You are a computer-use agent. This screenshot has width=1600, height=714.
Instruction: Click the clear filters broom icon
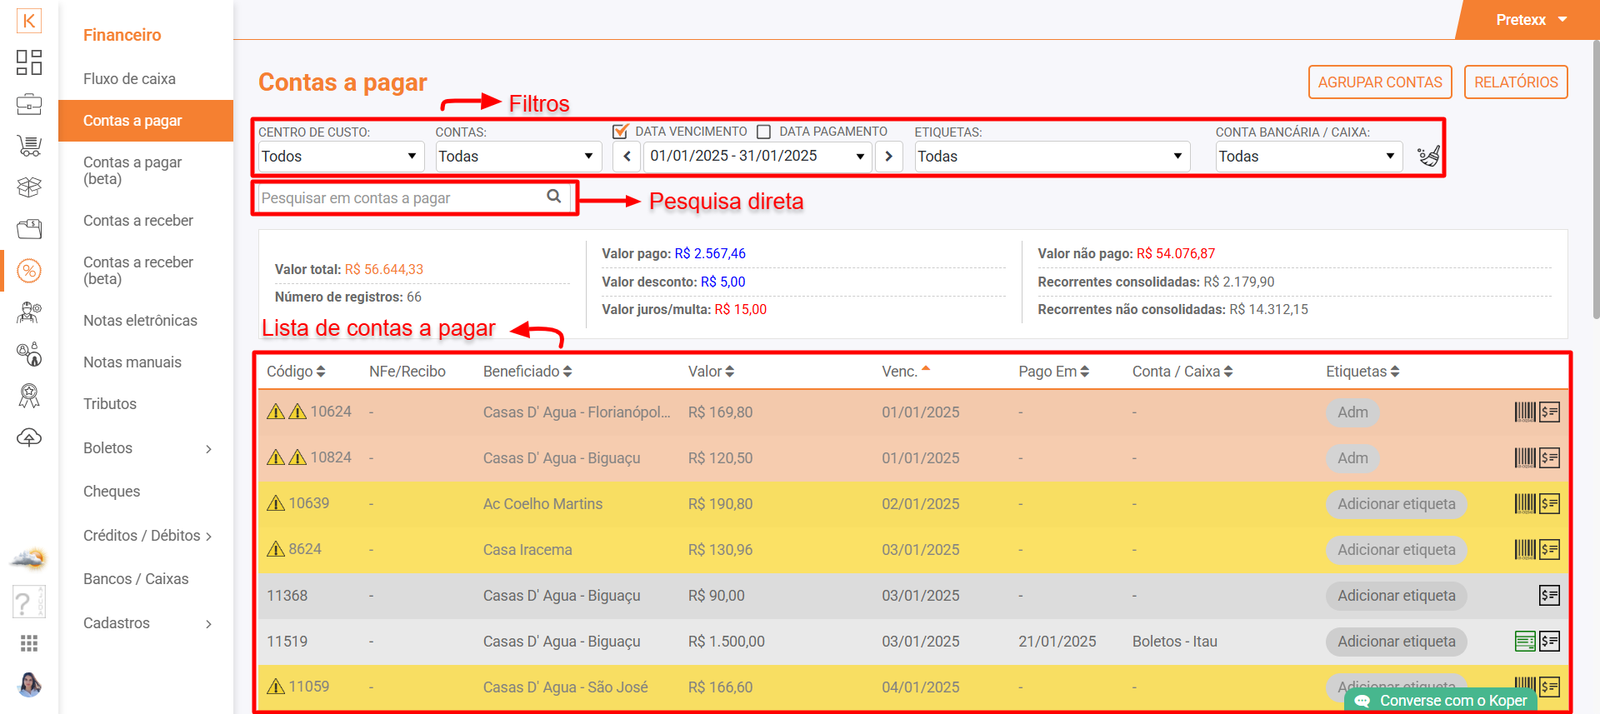click(x=1428, y=156)
